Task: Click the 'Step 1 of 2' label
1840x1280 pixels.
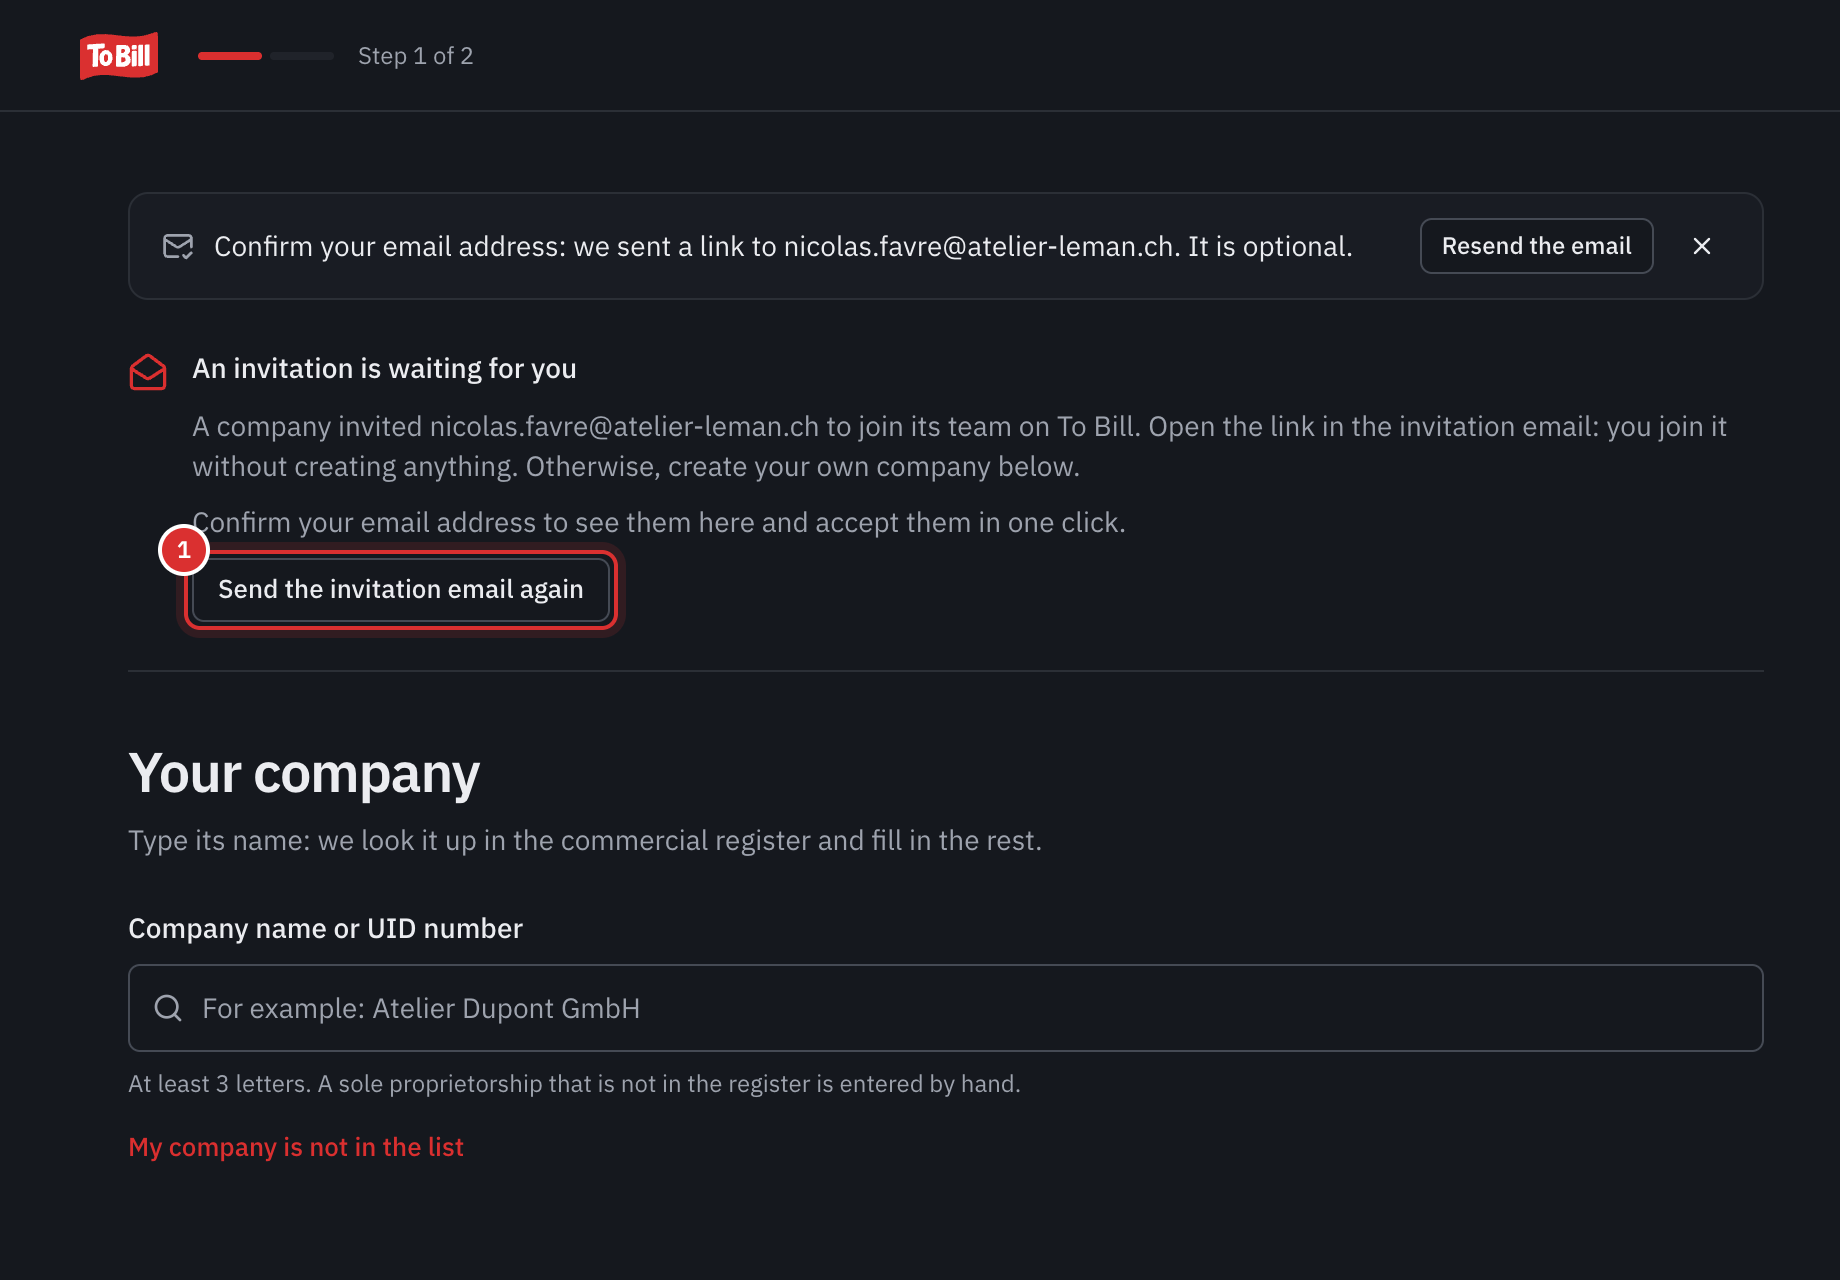Action: (416, 56)
